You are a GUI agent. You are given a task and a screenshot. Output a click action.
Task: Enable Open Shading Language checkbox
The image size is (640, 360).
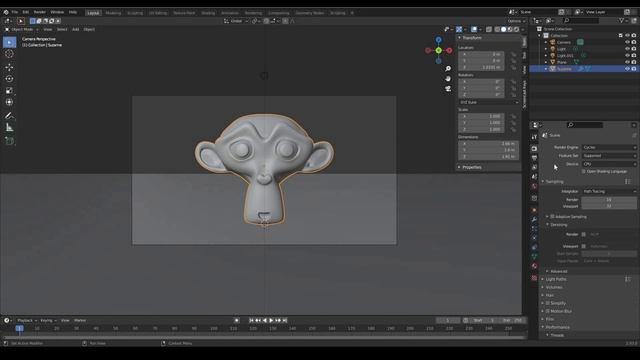[584, 171]
